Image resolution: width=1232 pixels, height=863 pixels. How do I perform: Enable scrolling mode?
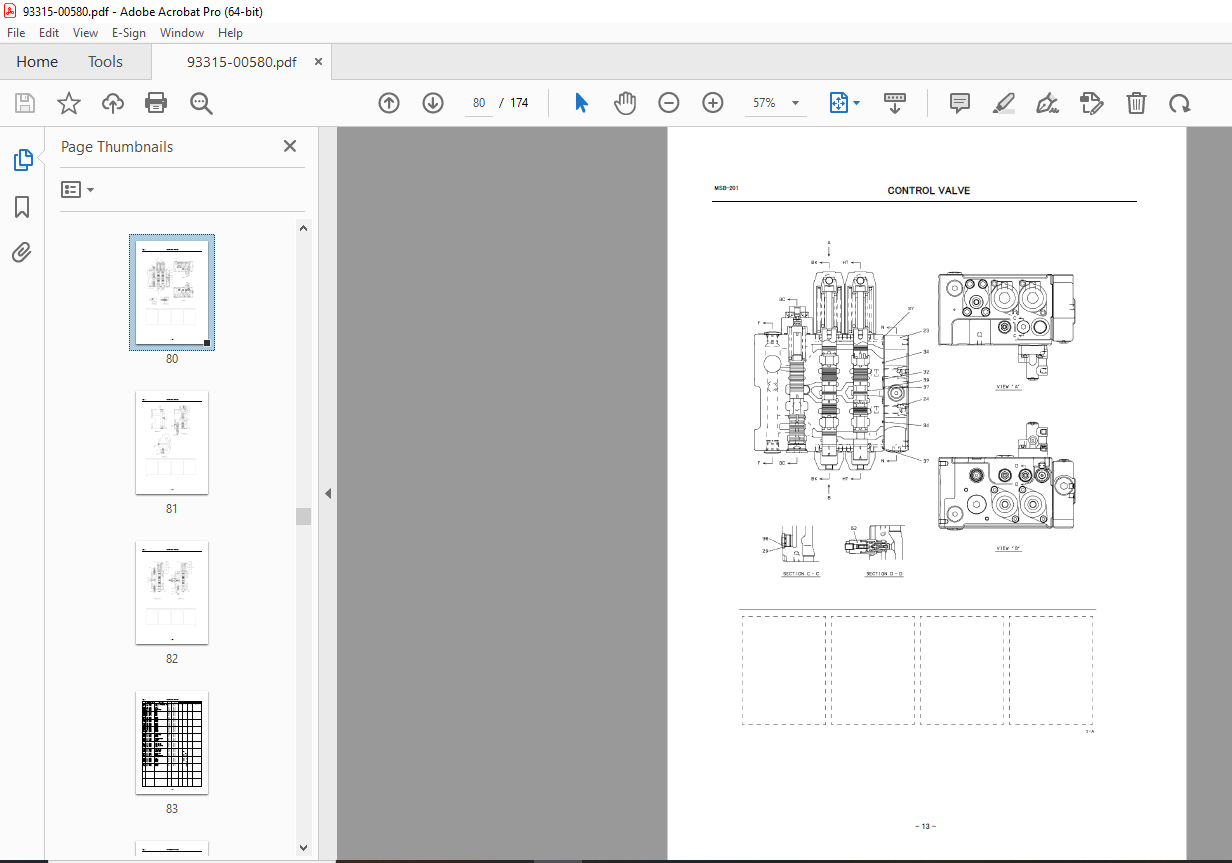[x=895, y=103]
